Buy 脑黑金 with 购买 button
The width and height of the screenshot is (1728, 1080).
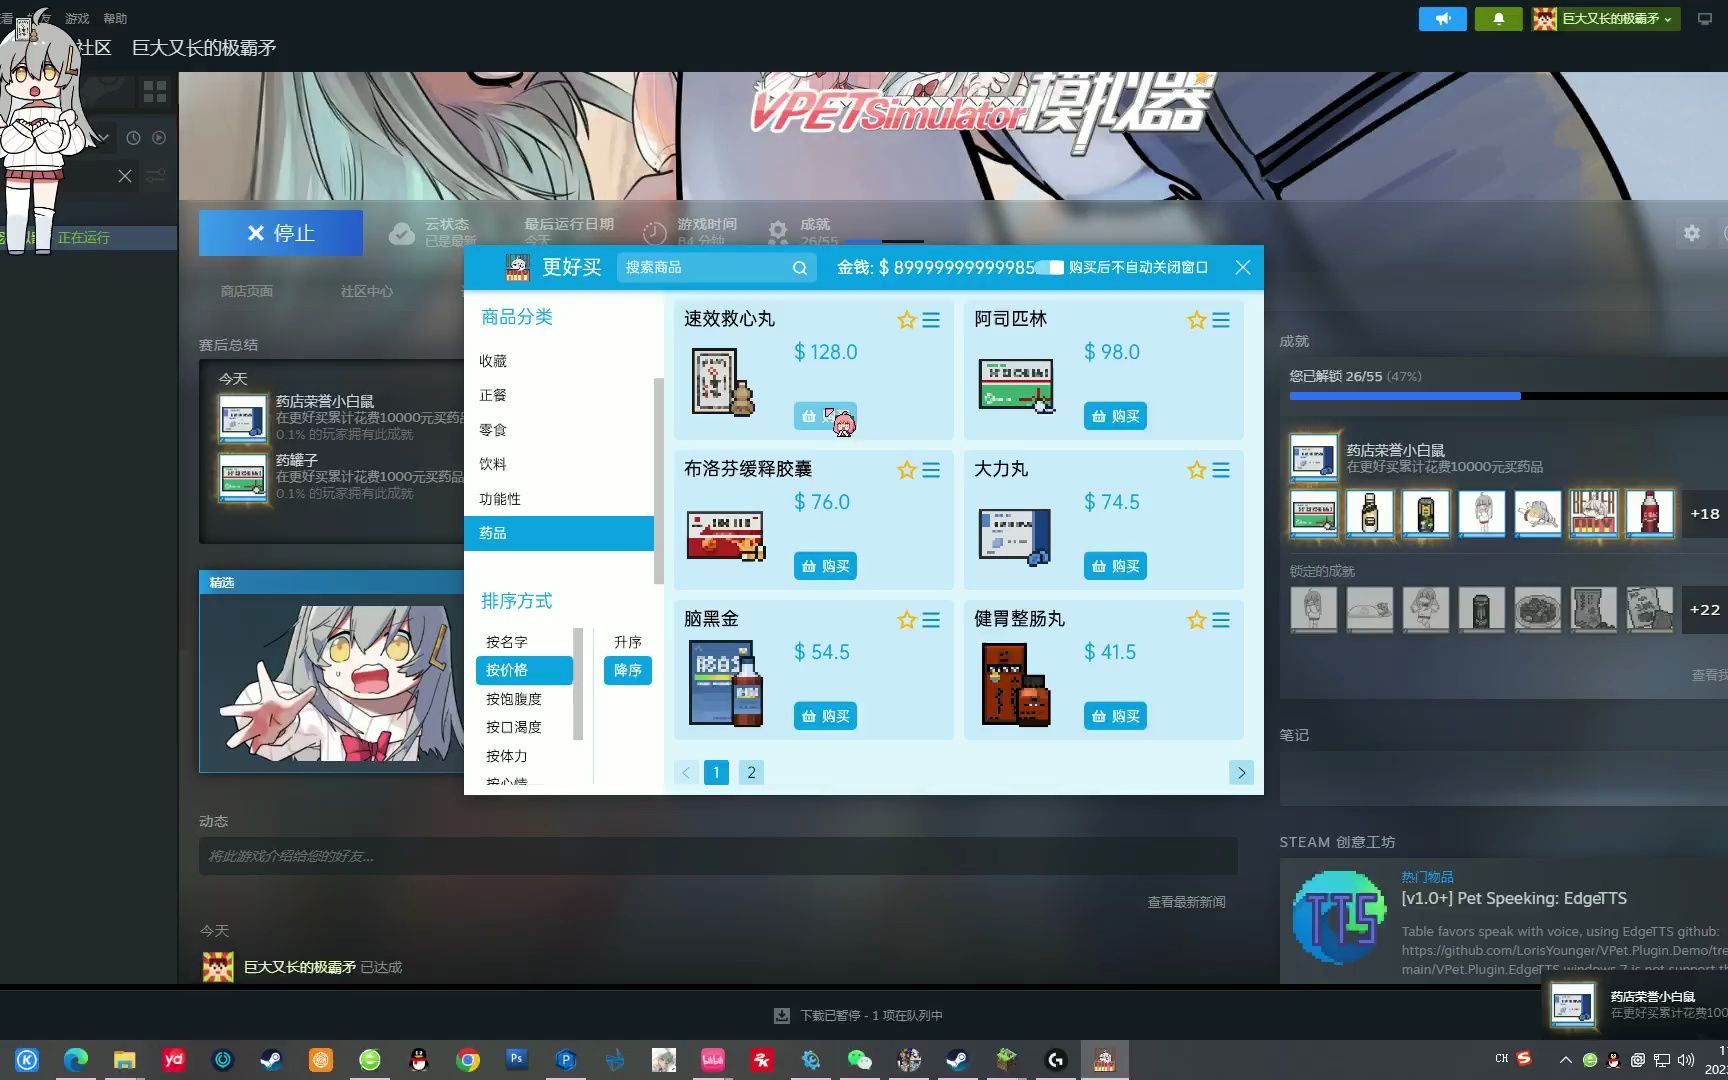point(825,716)
